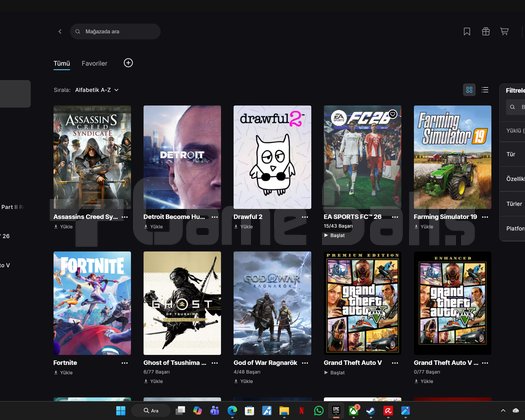The image size is (525, 420).
Task: Click the 6/77 Başarı achievements text
Action: 156,372
